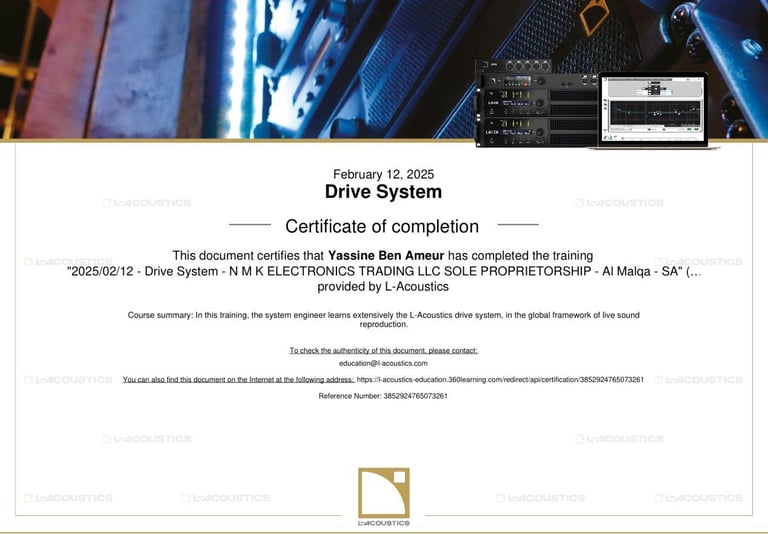The width and height of the screenshot is (768, 534).
Task: Click the L-ACOUSTICS wordmark under the logo
Action: [x=384, y=523]
